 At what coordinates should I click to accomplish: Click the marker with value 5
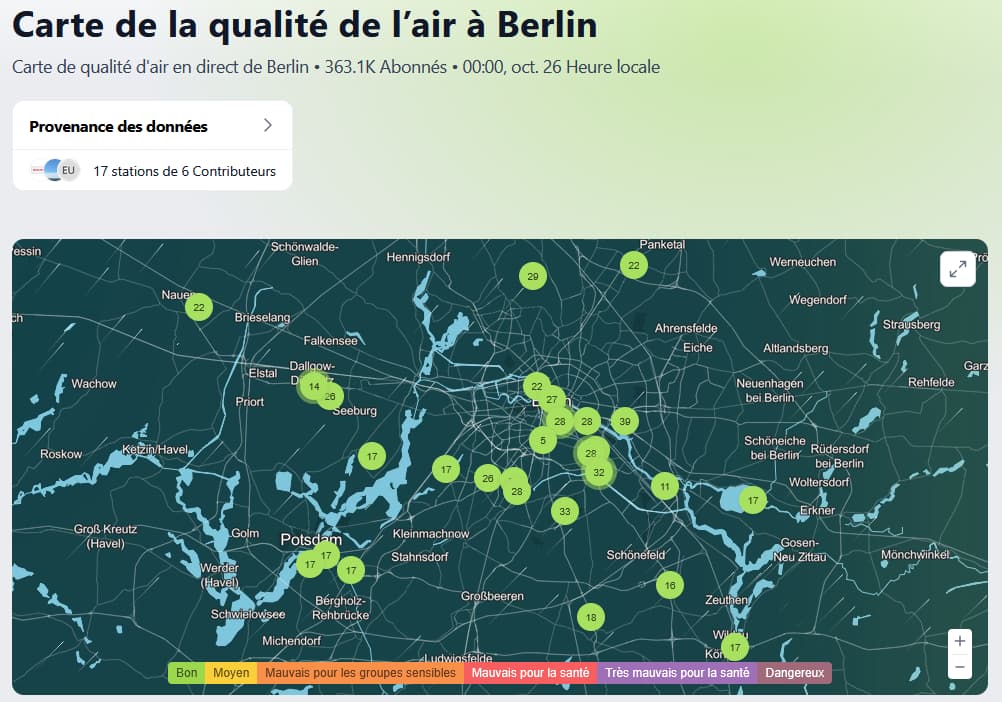543,440
